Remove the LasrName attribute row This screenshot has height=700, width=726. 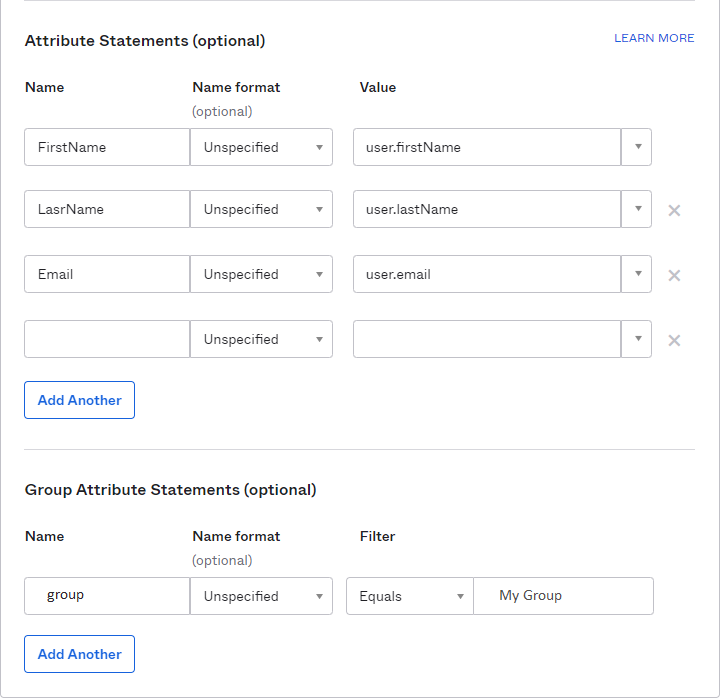(674, 211)
